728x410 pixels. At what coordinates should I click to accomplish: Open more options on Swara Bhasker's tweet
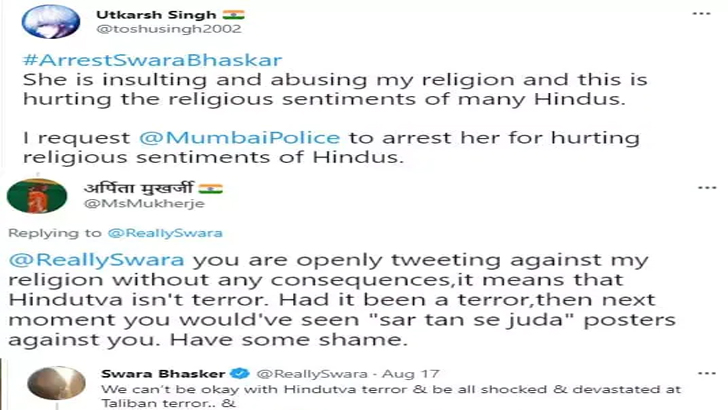pos(707,373)
